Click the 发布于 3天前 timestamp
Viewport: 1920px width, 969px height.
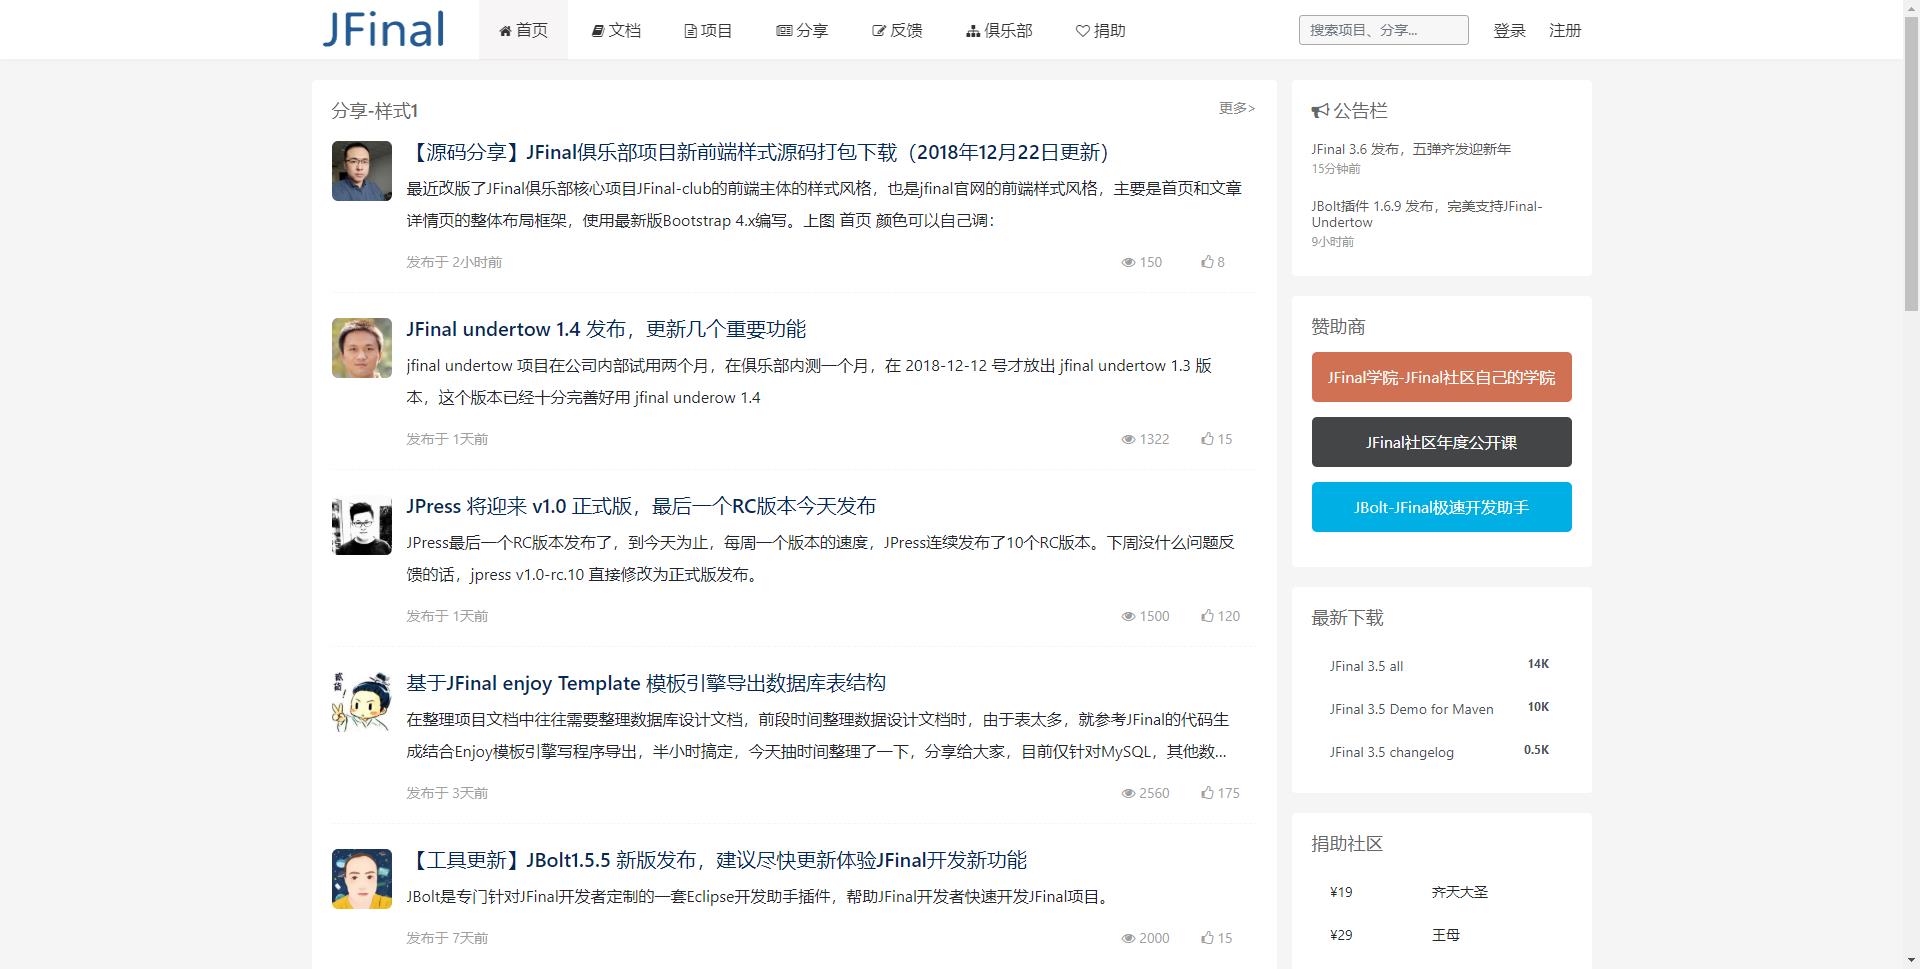(x=447, y=793)
